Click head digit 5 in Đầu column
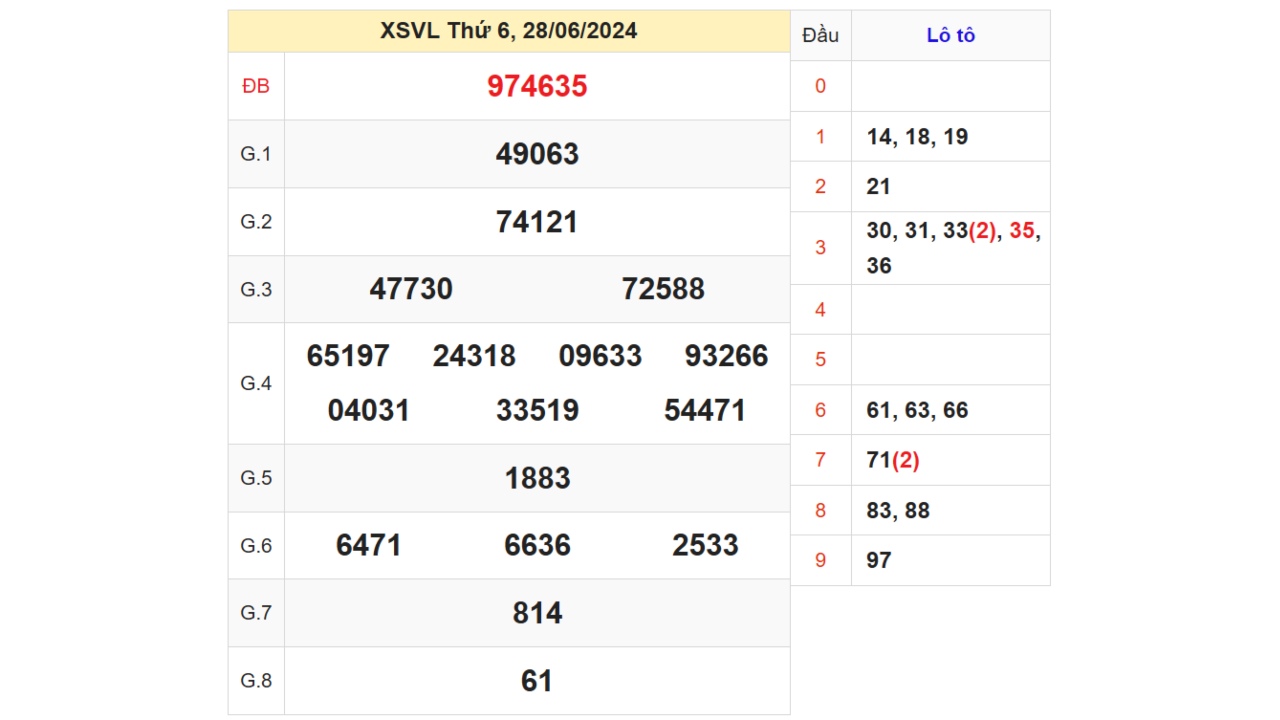Screen dimensions: 1280x720 (x=820, y=360)
